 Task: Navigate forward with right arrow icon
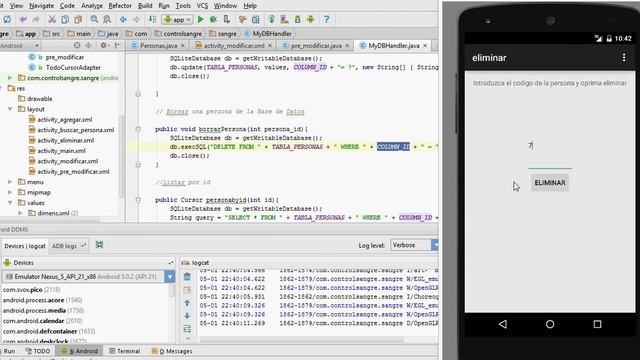[x=136, y=19]
